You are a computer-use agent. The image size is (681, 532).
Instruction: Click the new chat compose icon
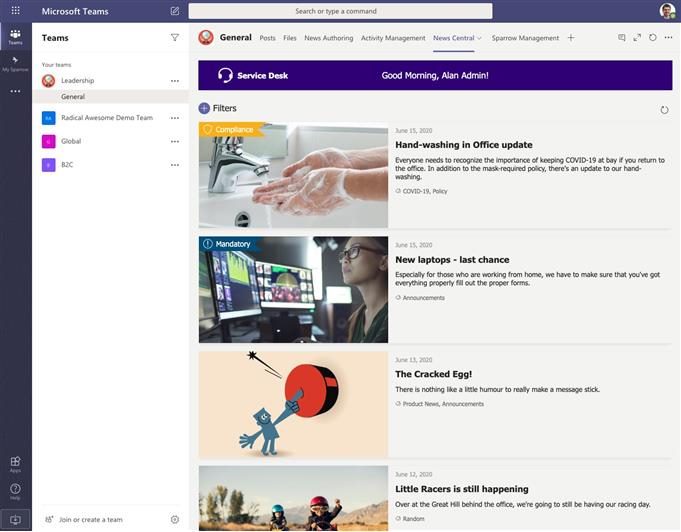(175, 11)
